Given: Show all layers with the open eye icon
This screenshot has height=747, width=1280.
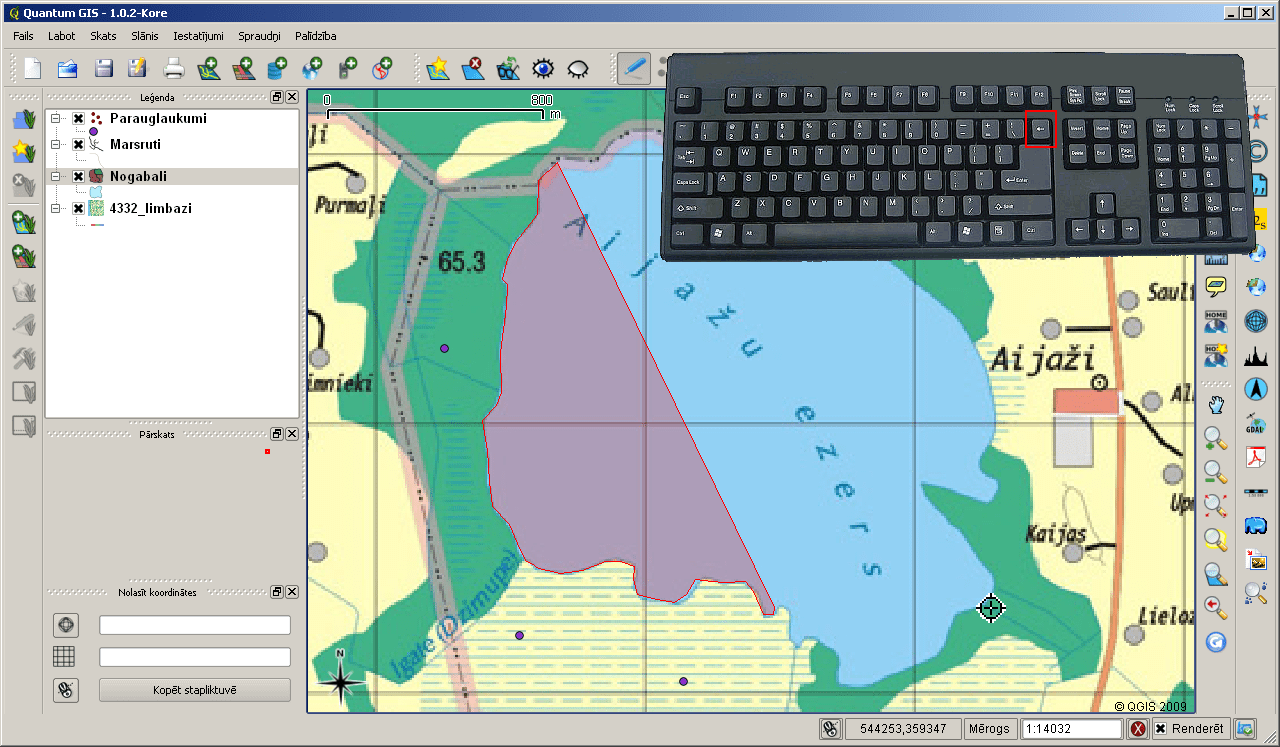Looking at the screenshot, I should pyautogui.click(x=543, y=68).
